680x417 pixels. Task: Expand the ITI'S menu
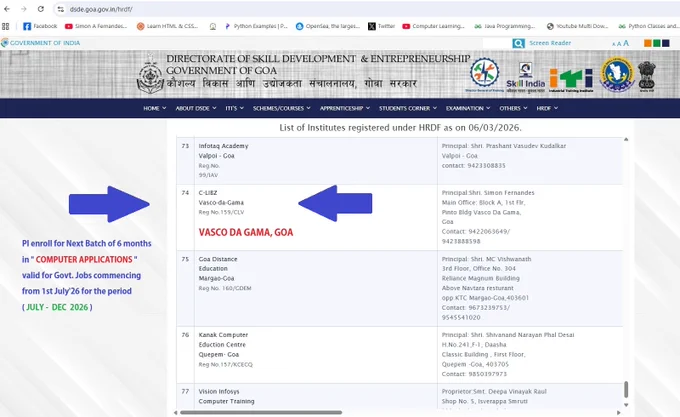(235, 108)
